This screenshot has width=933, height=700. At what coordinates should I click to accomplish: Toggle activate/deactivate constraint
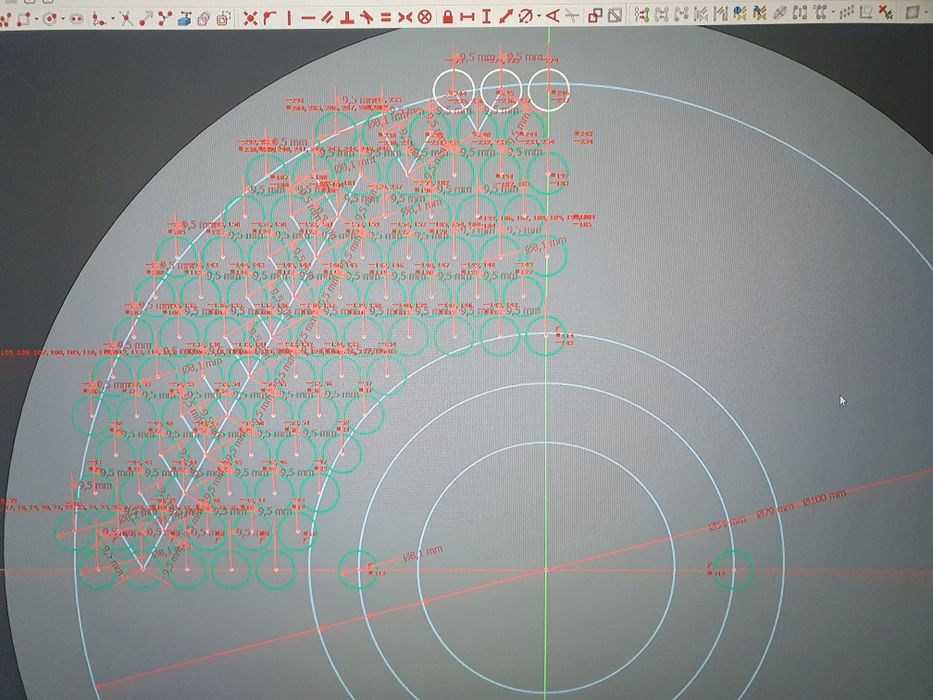(x=615, y=15)
